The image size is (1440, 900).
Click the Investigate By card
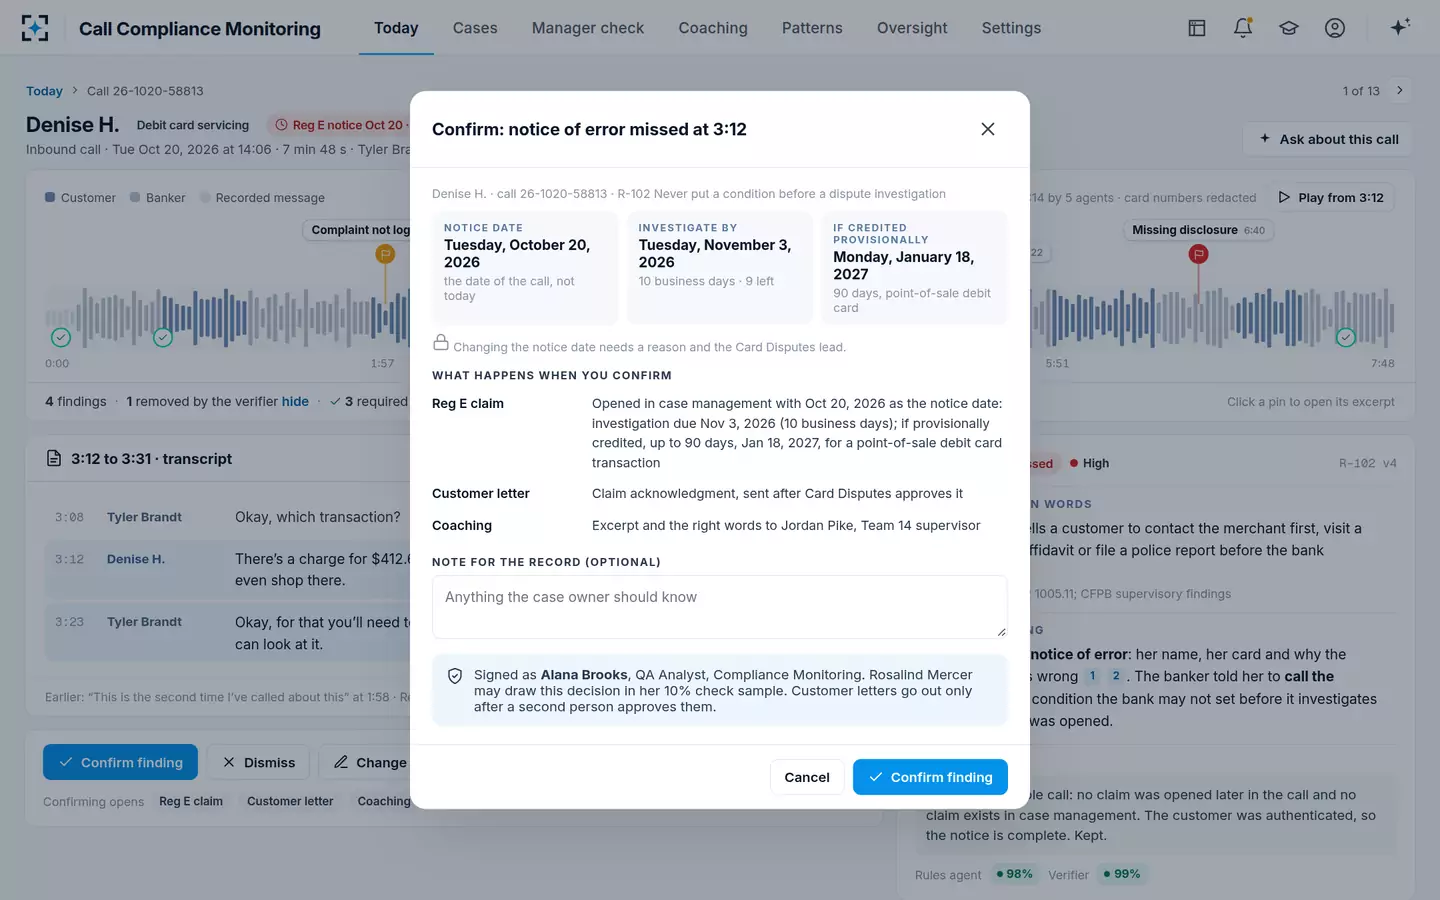click(x=720, y=268)
